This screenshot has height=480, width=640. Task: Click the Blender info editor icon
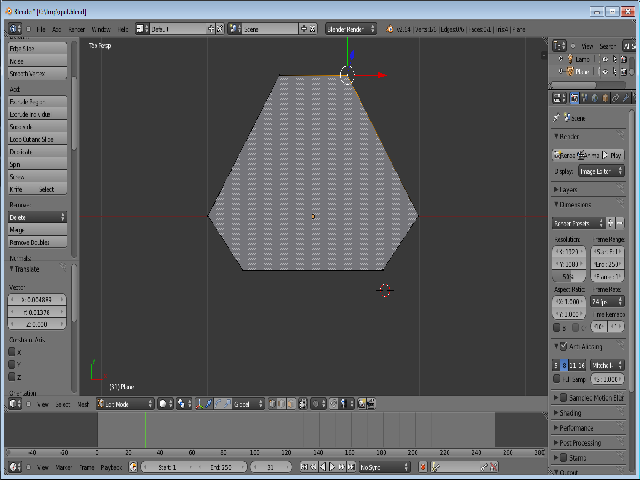[15, 29]
